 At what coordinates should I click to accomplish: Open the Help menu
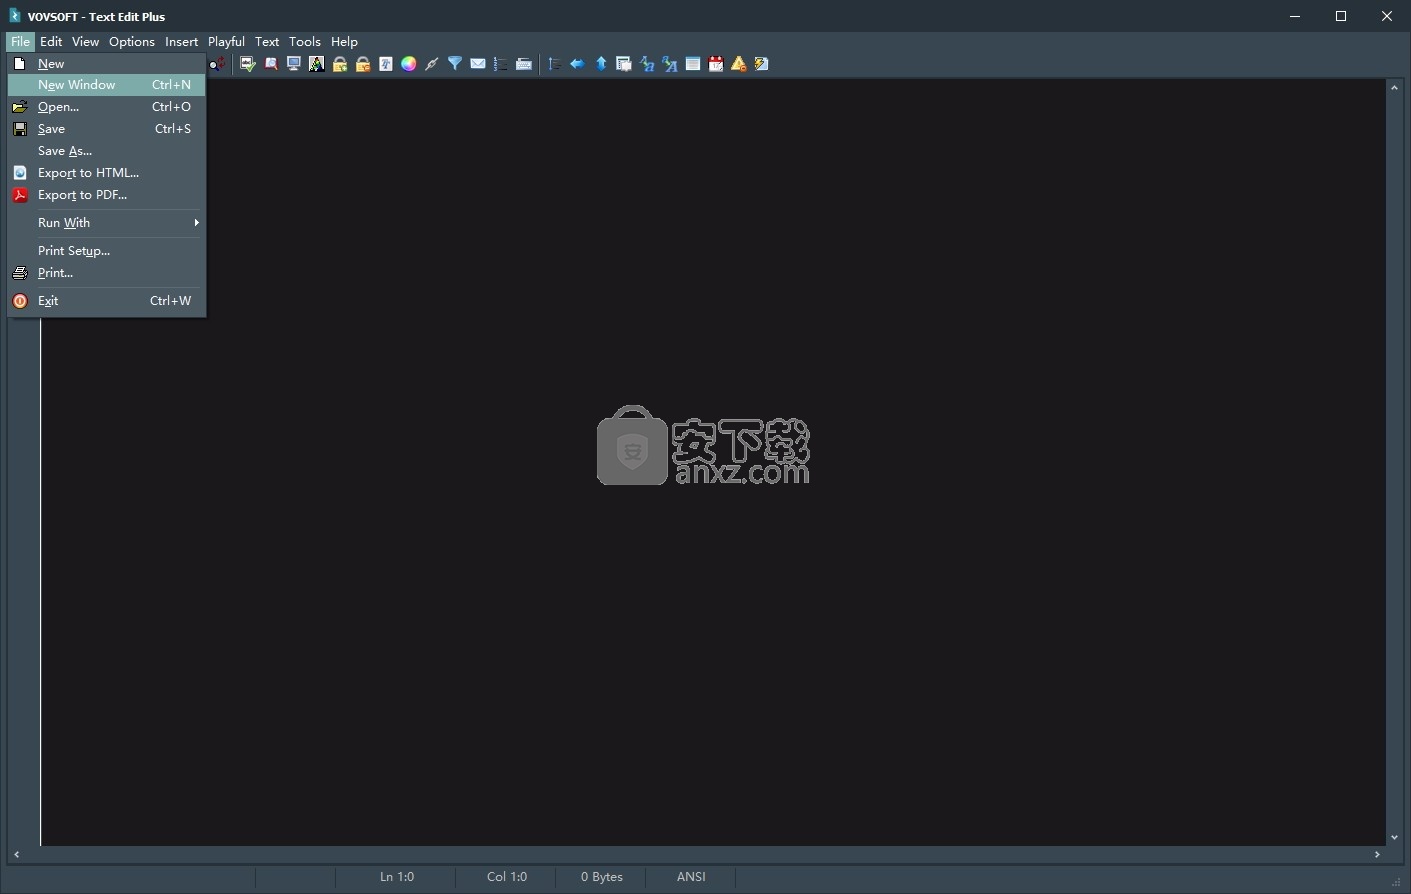pos(344,42)
